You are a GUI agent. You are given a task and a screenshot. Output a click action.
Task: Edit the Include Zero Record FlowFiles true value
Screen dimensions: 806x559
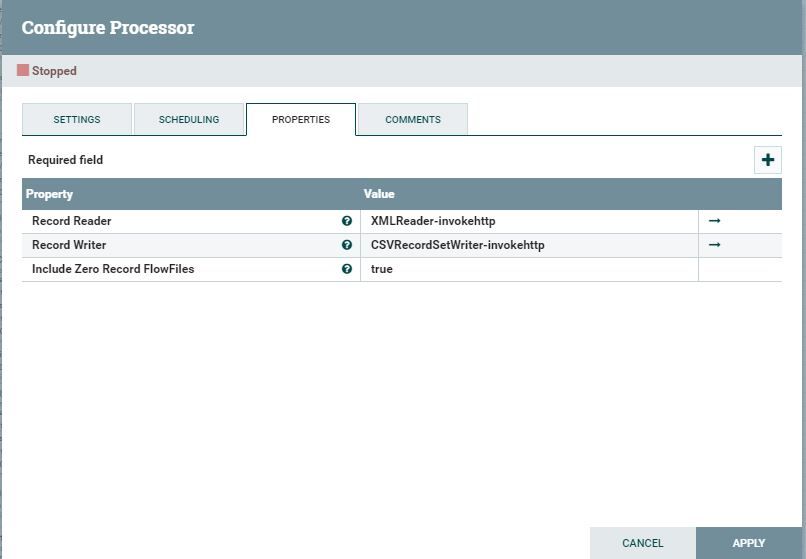[x=529, y=269]
